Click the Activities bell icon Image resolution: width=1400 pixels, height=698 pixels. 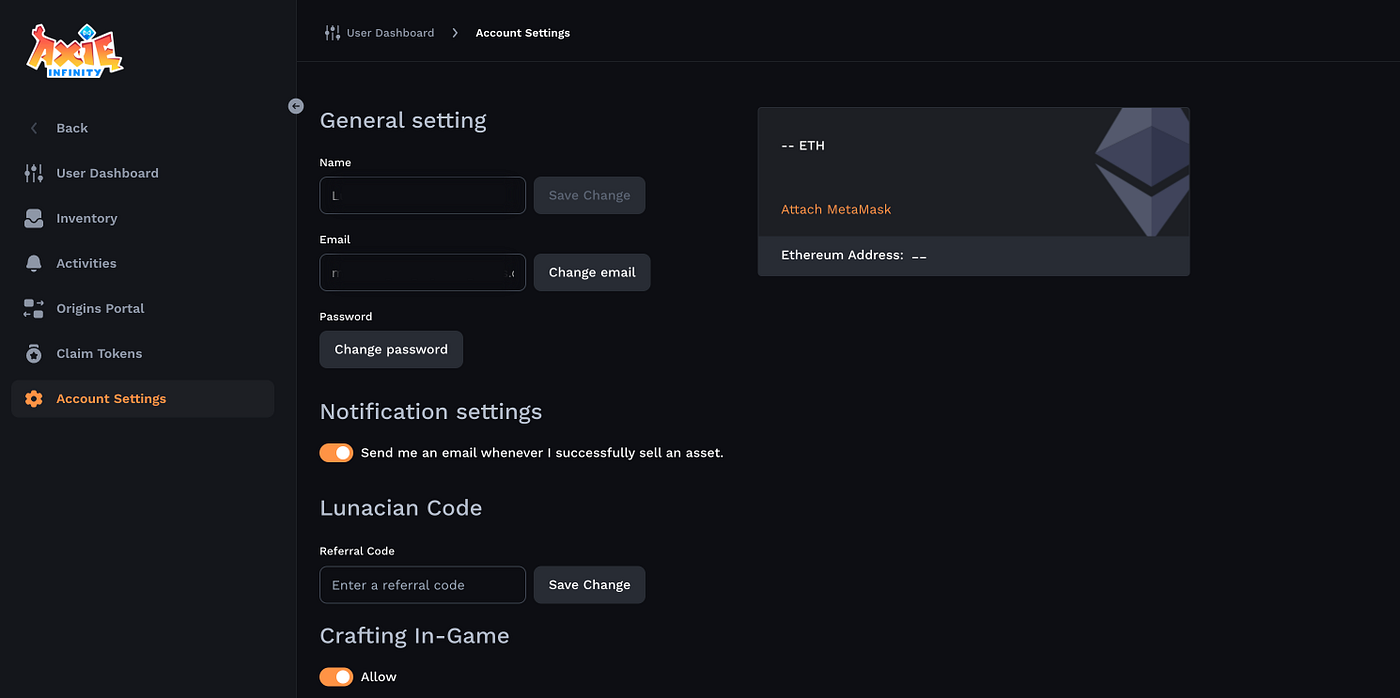pyautogui.click(x=32, y=262)
